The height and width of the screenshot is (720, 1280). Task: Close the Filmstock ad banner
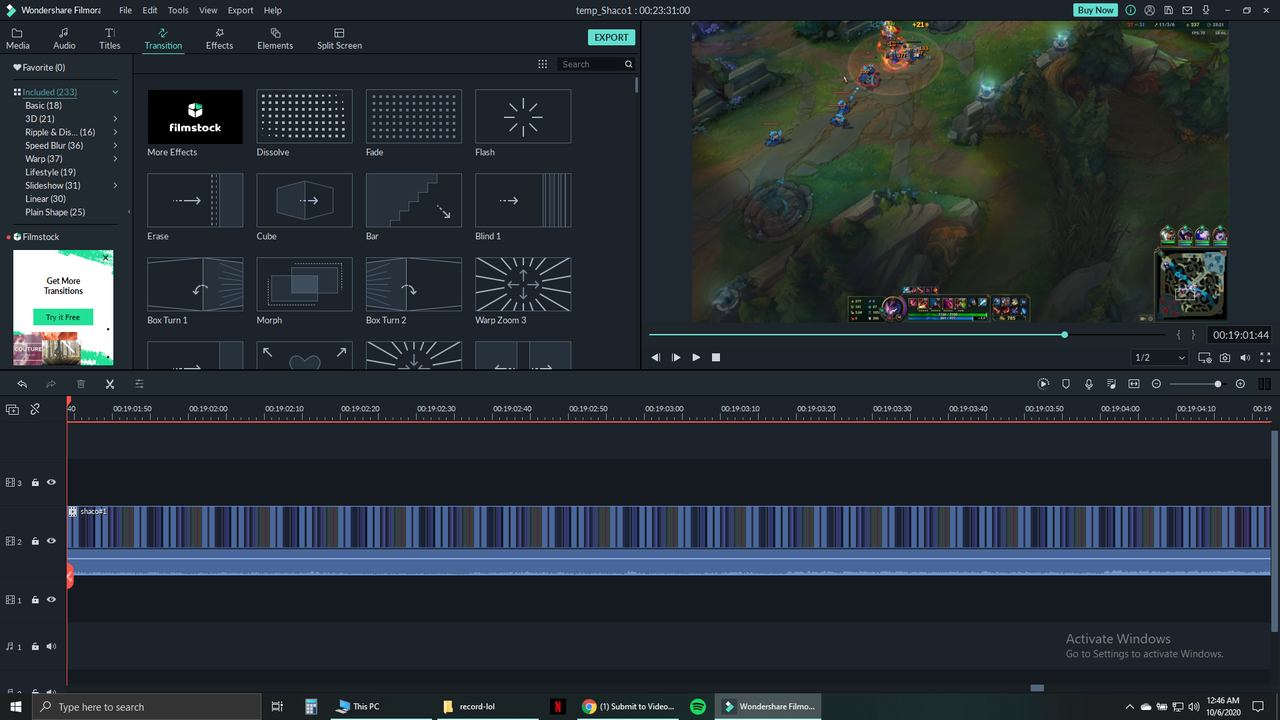106,258
